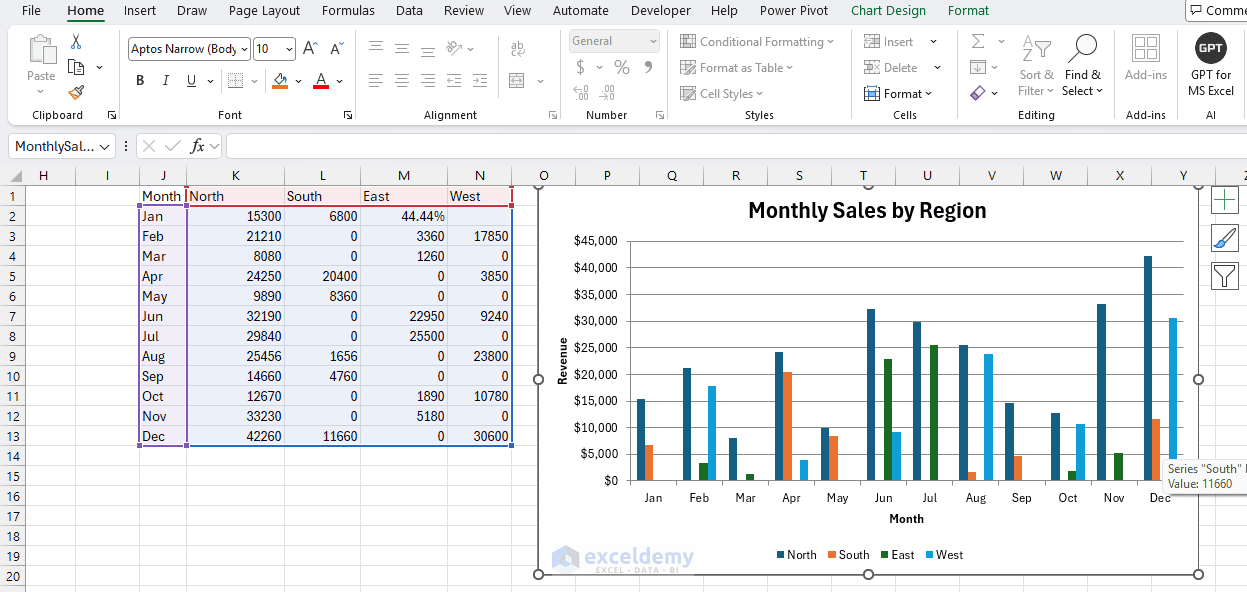Click the Delete cells button
This screenshot has width=1247, height=592.
(x=891, y=67)
